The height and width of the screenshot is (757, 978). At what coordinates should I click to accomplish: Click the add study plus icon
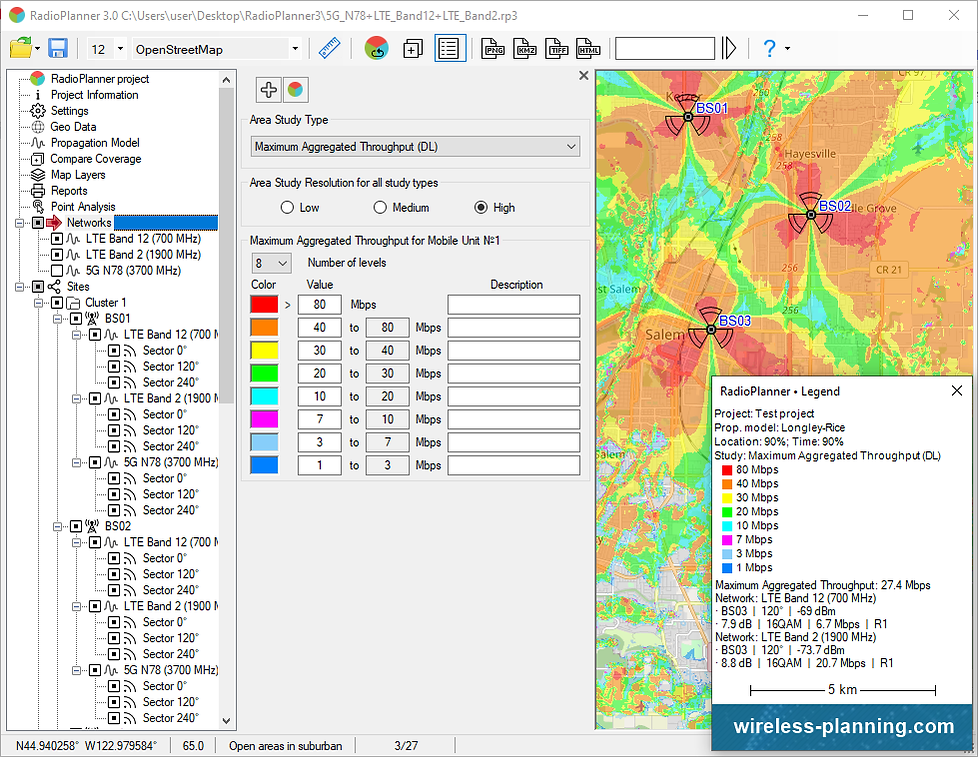point(268,89)
